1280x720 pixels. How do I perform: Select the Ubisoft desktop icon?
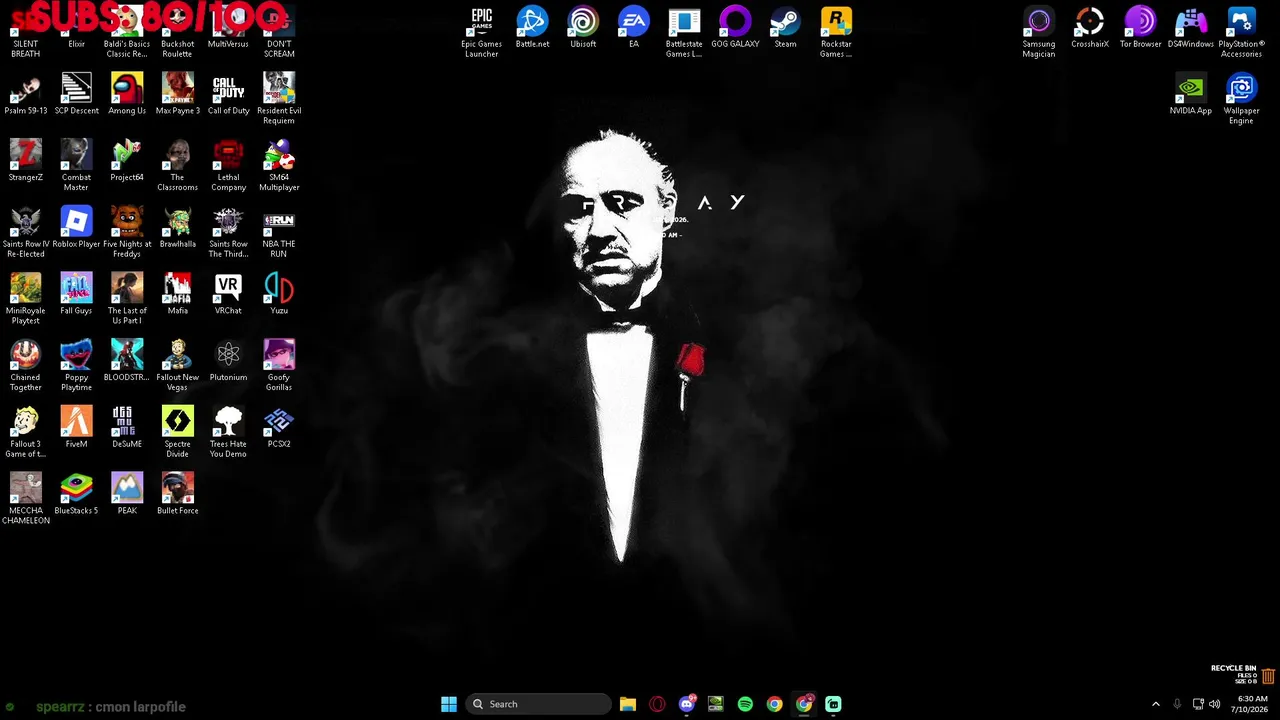click(583, 28)
